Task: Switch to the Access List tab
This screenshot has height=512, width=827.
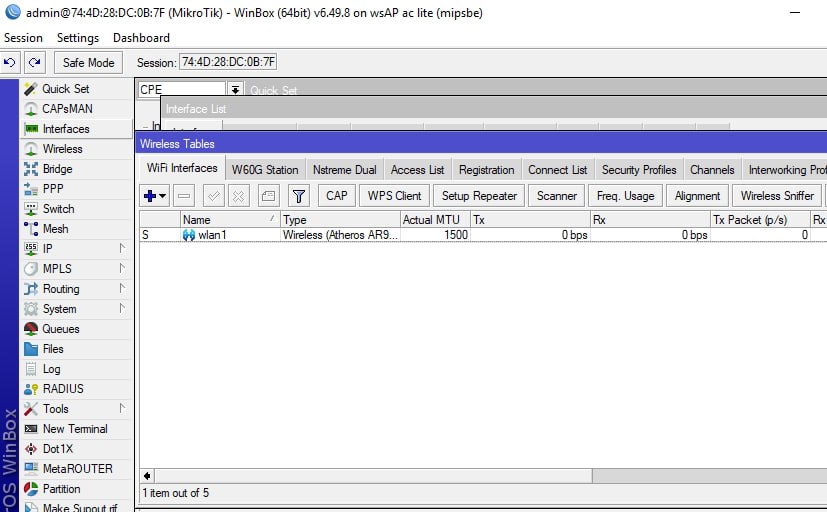Action: [x=417, y=170]
